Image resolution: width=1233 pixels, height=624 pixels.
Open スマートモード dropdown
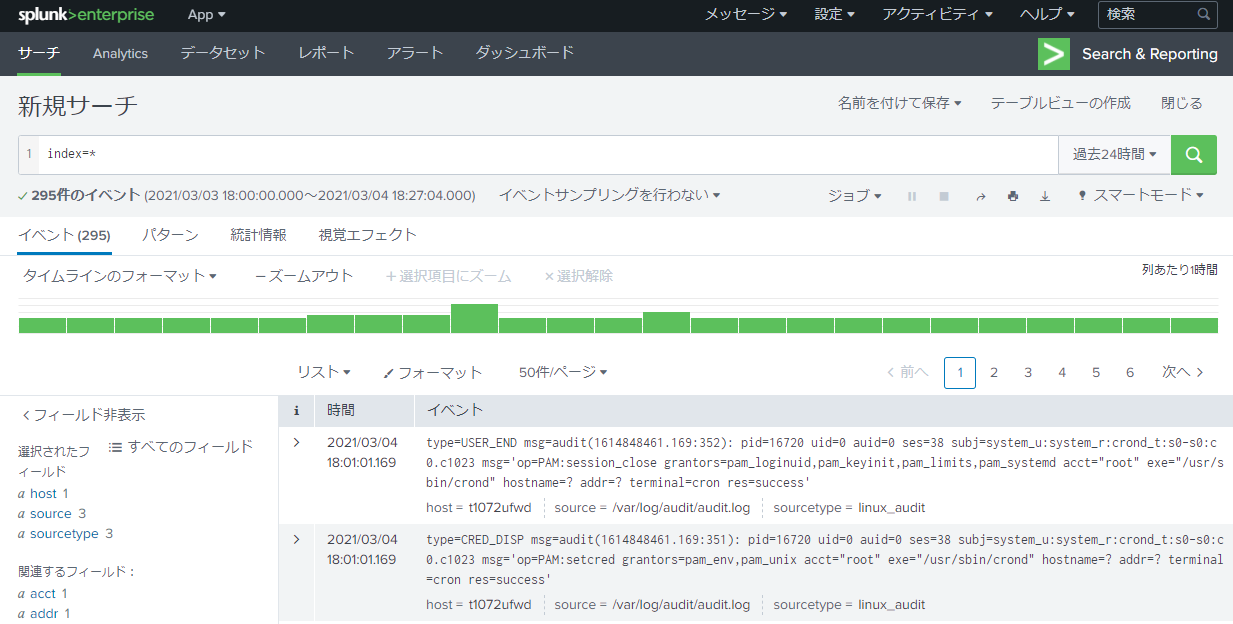tap(1140, 196)
